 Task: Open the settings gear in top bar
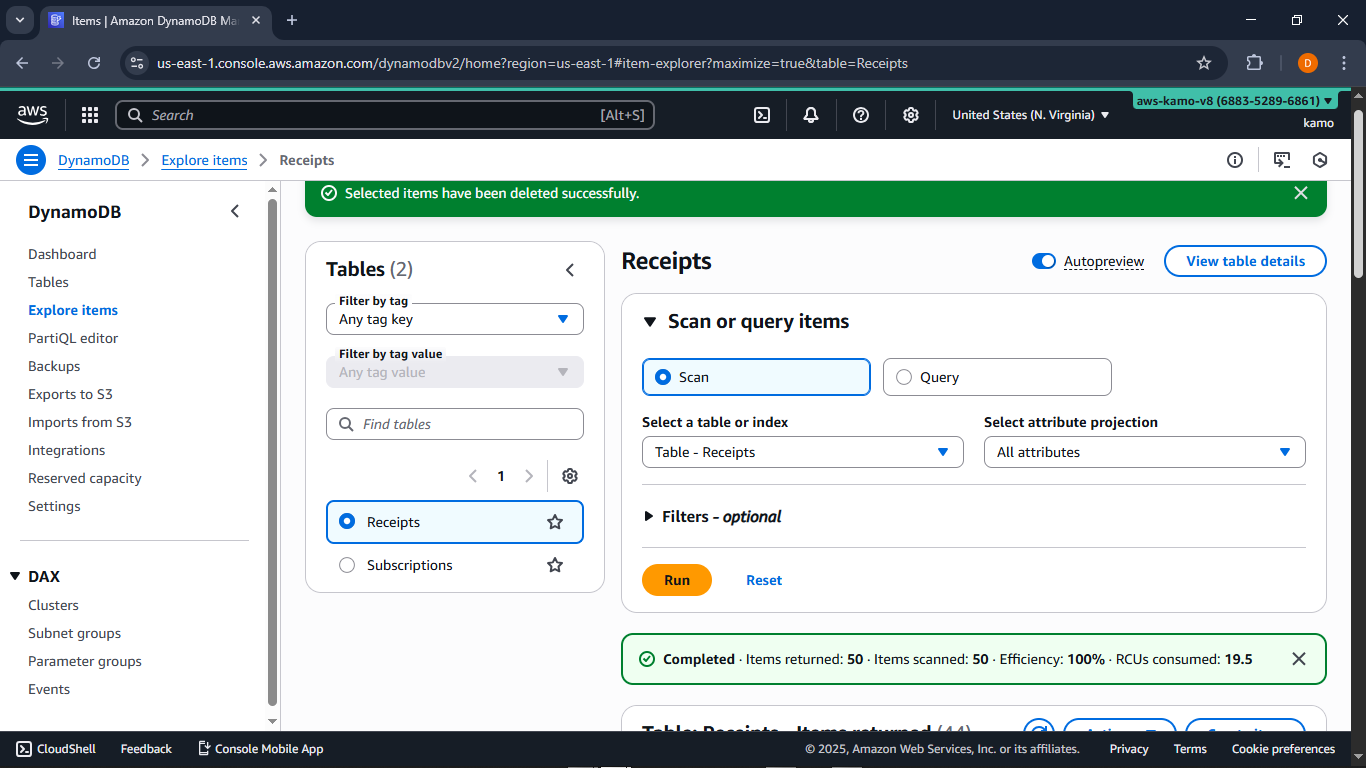coord(911,115)
